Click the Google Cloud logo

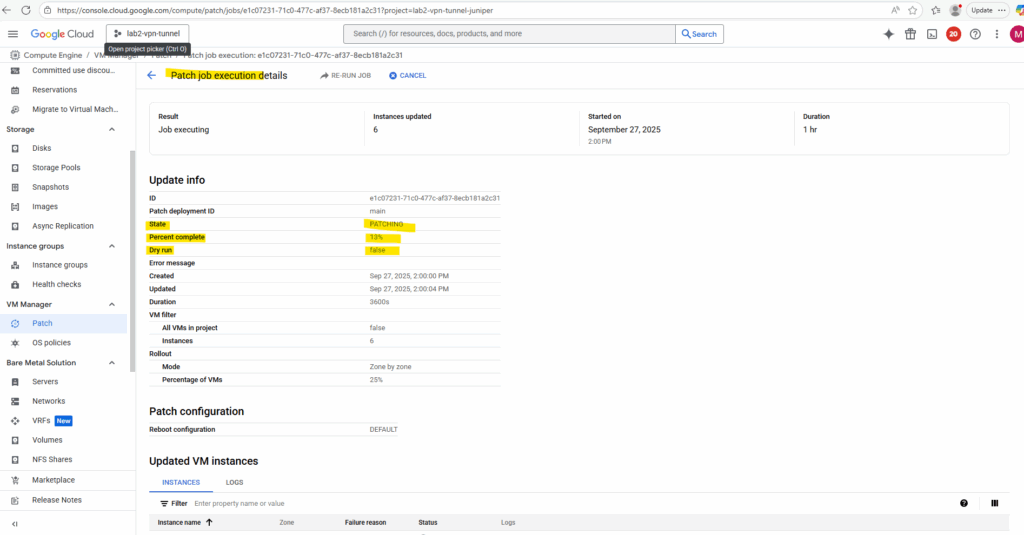(x=62, y=34)
